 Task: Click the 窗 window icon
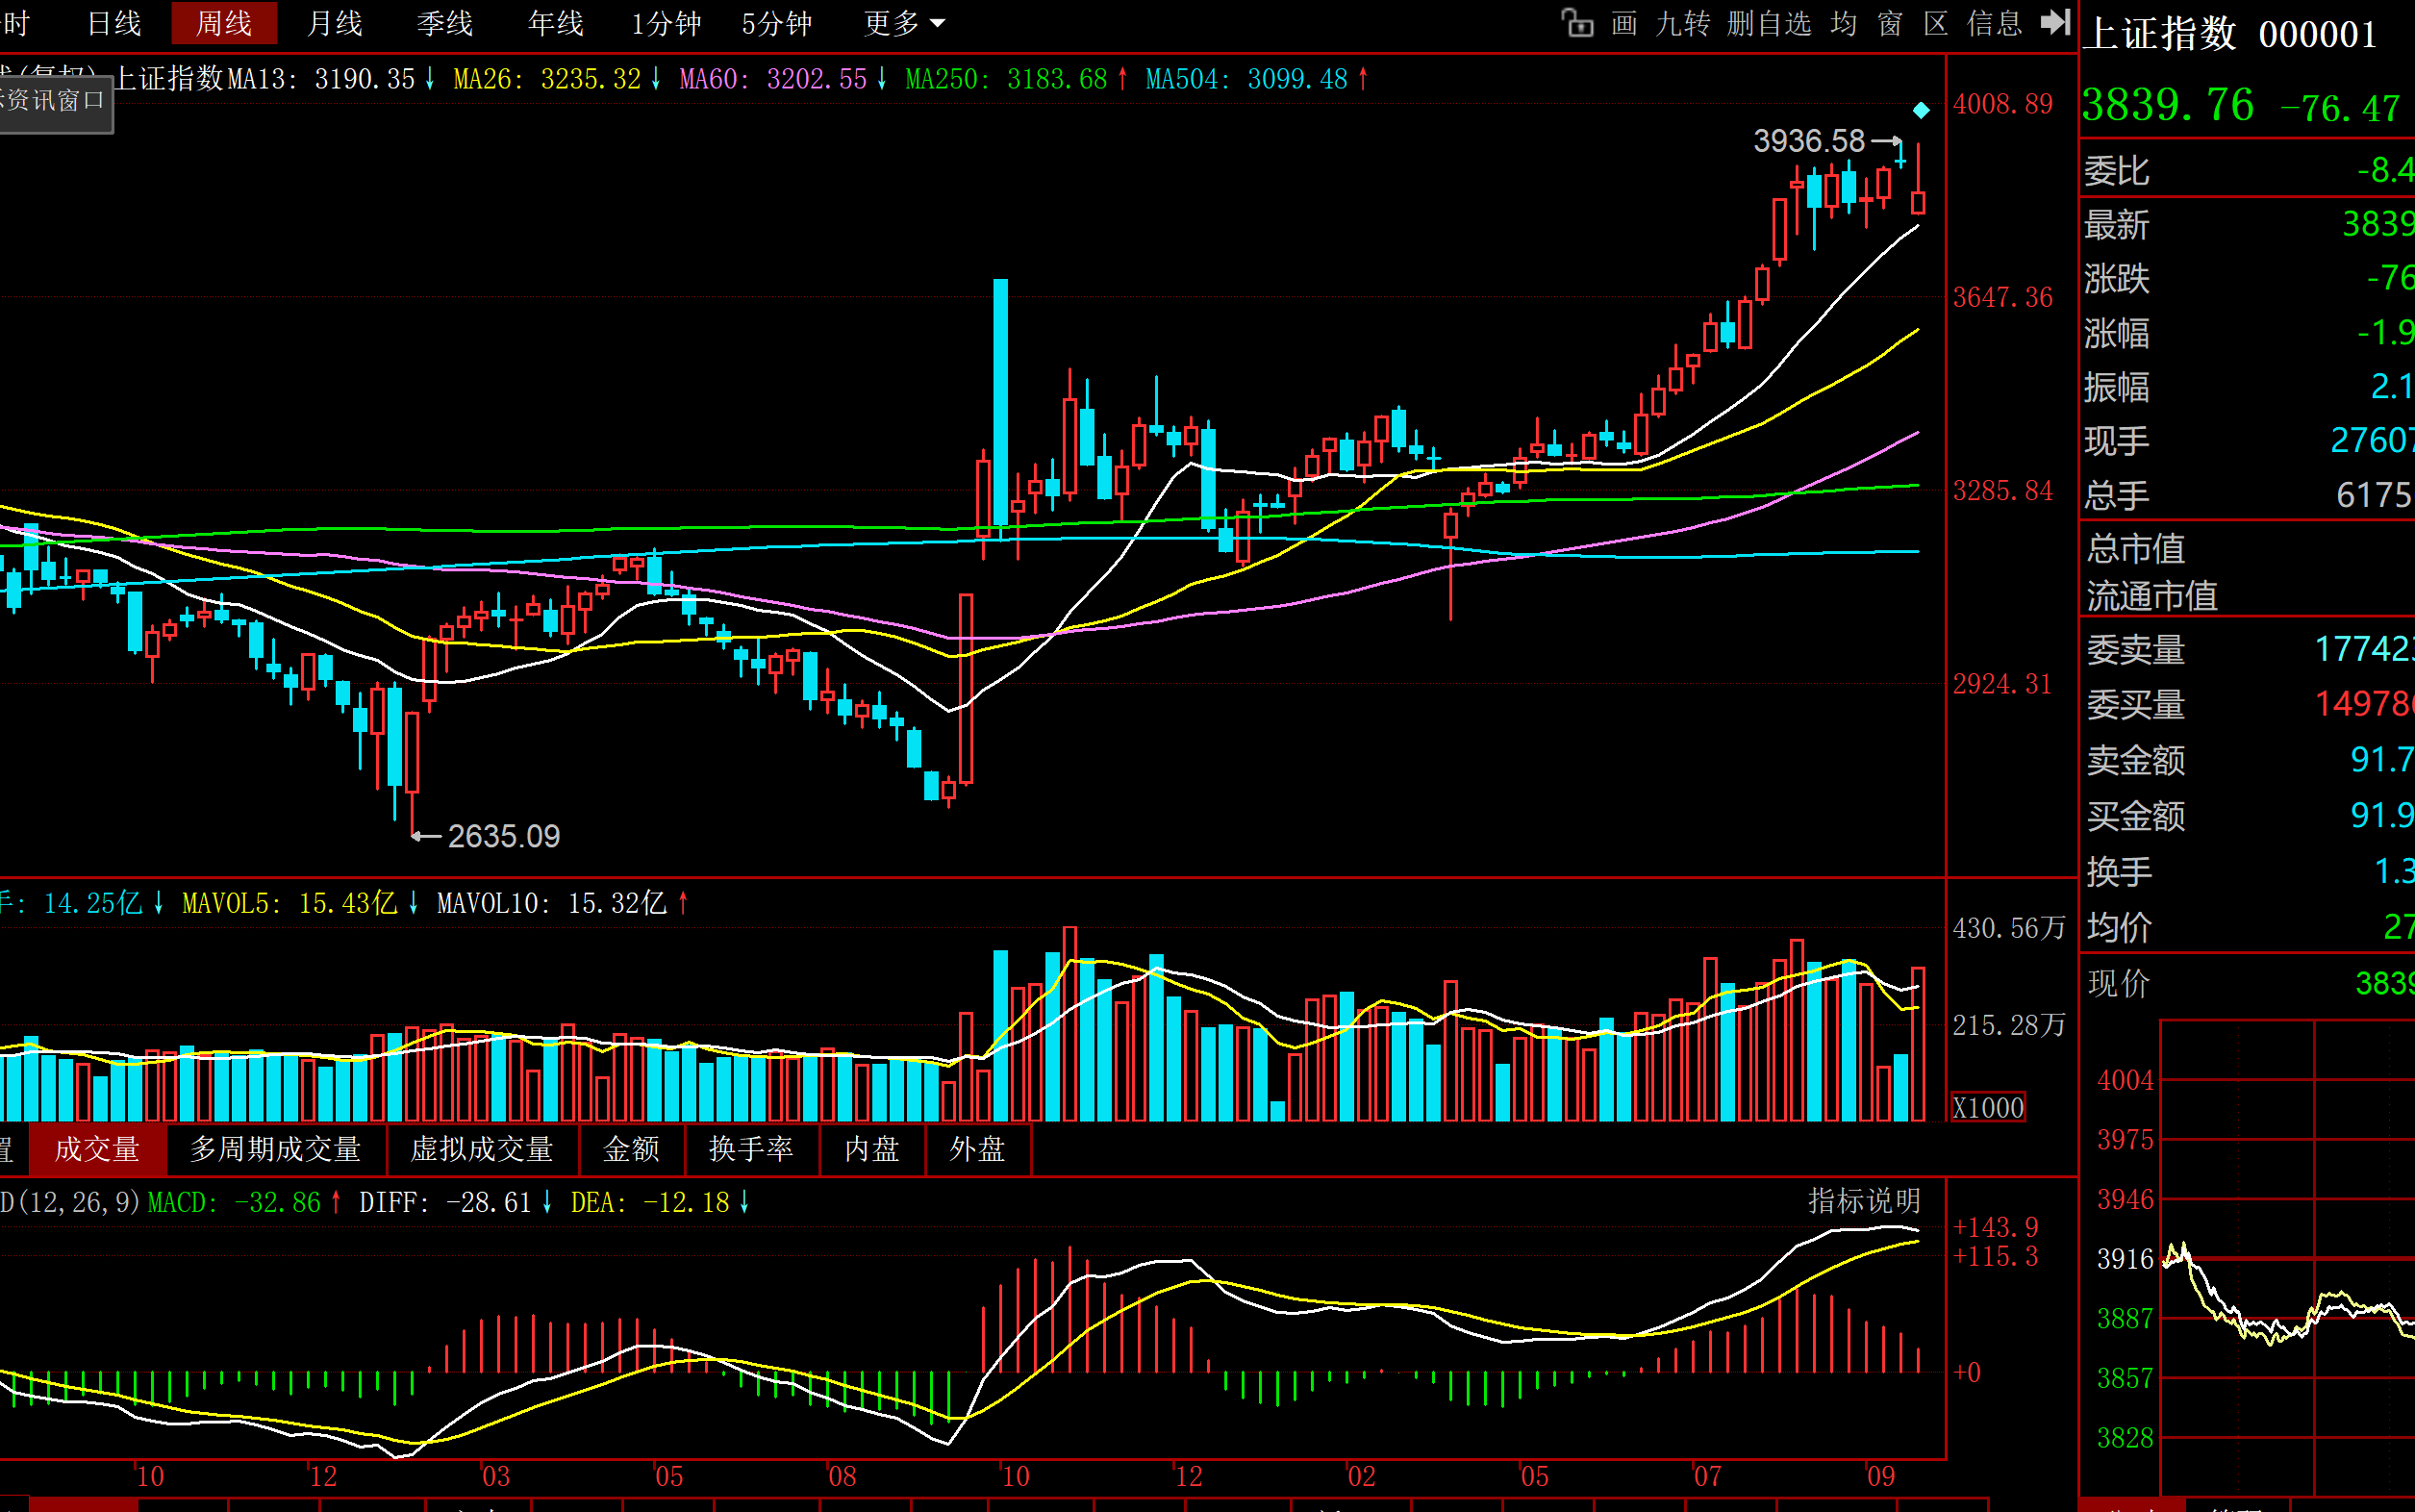(1890, 23)
